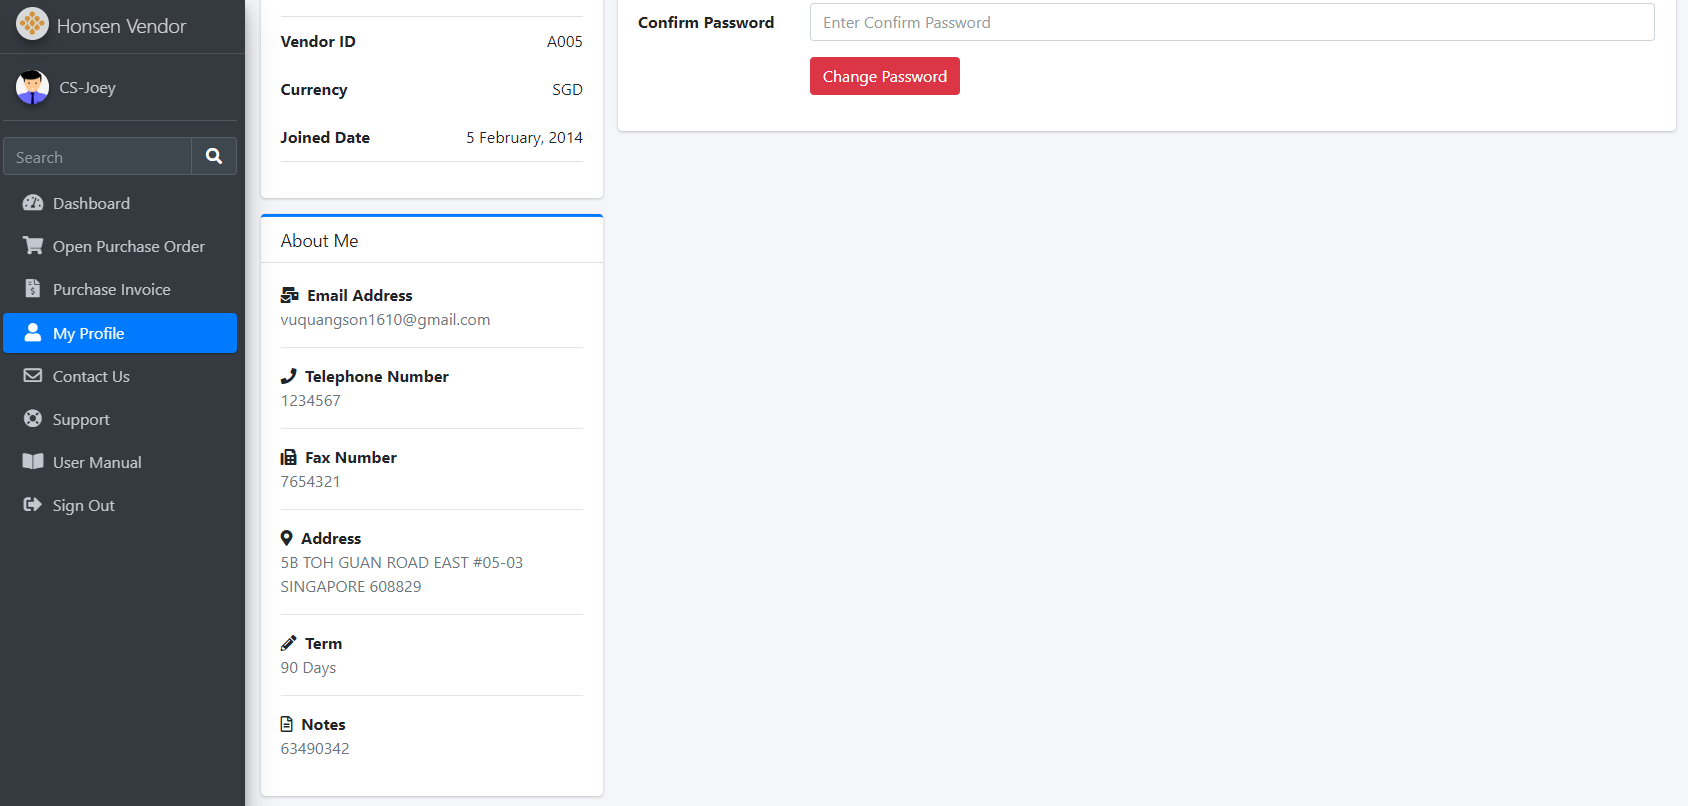Viewport: 1688px width, 806px height.
Task: Click into the sidebar Search box
Action: (98, 157)
